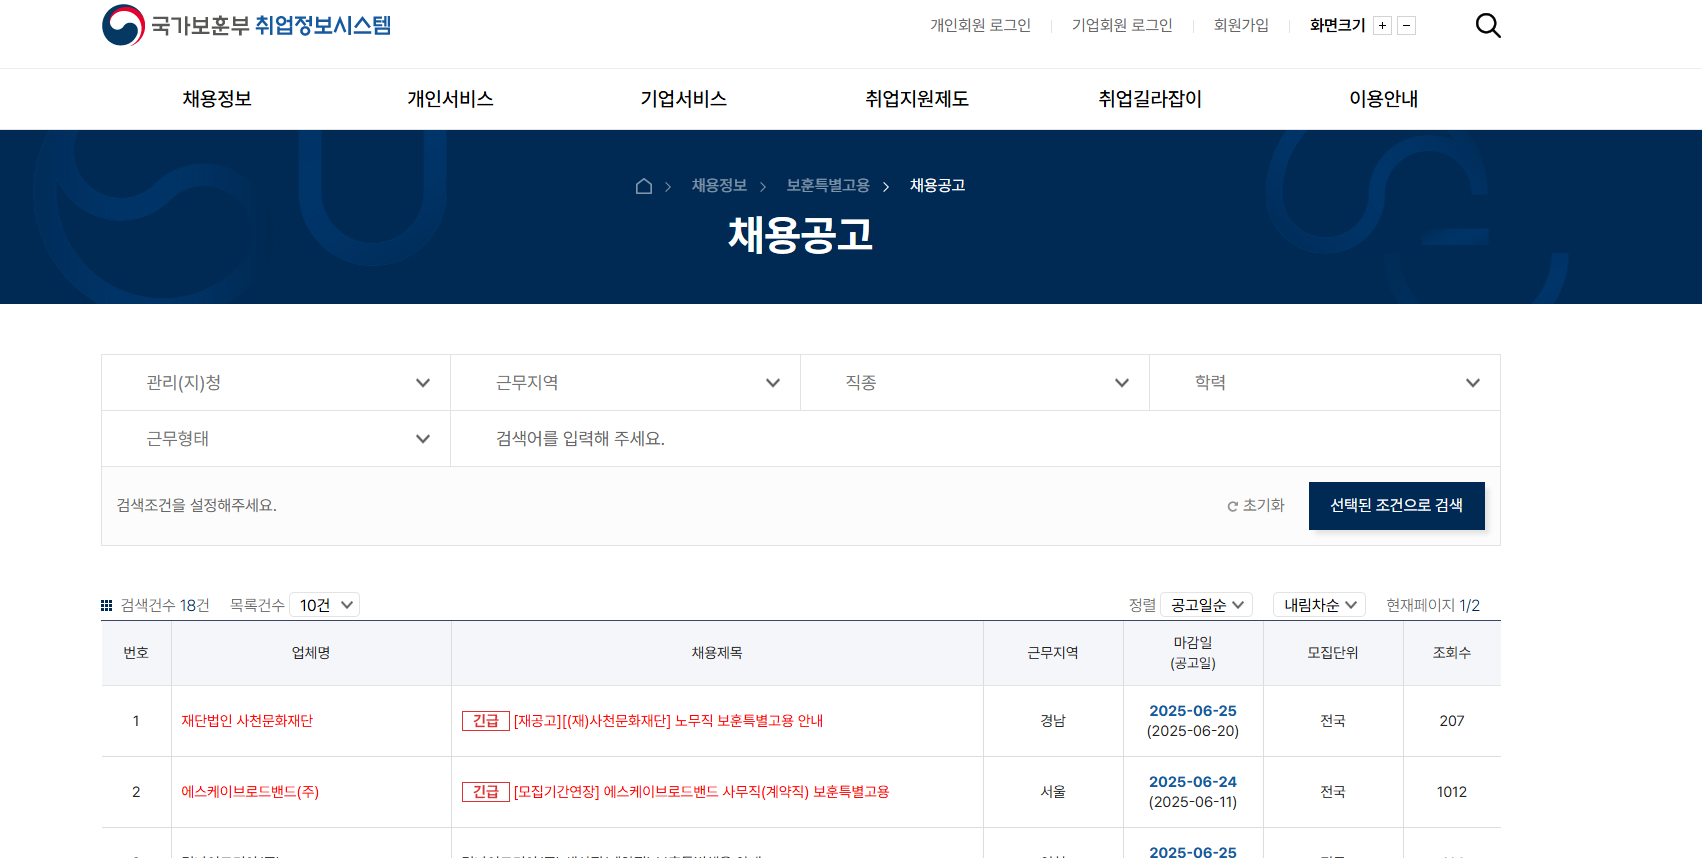Decrease screen size with minus button
This screenshot has height=858, width=1702.
[1406, 26]
